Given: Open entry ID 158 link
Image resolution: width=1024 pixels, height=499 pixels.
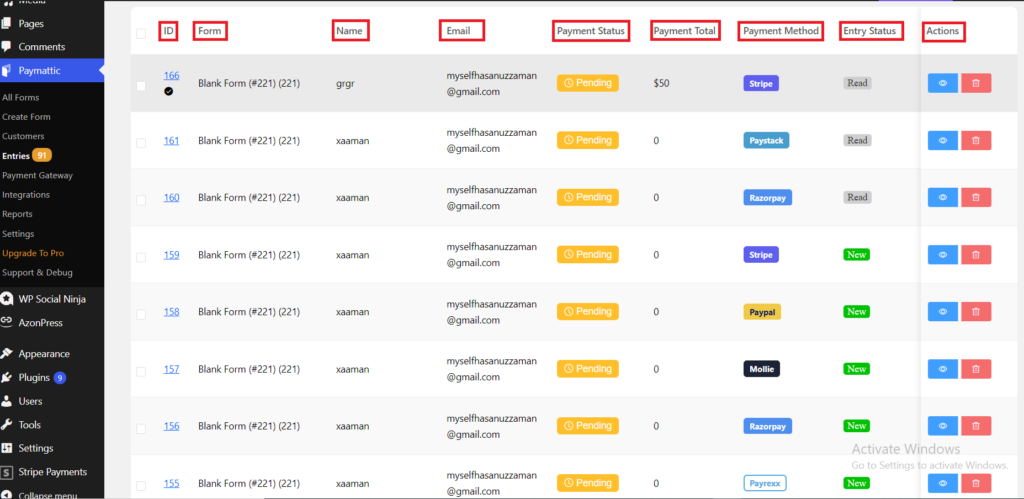Looking at the screenshot, I should pyautogui.click(x=171, y=312).
